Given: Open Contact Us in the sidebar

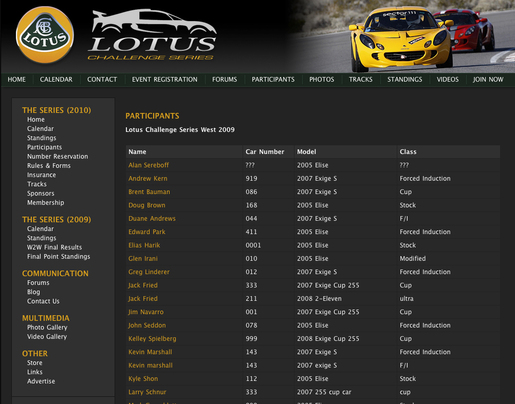Looking at the screenshot, I should pos(43,301).
